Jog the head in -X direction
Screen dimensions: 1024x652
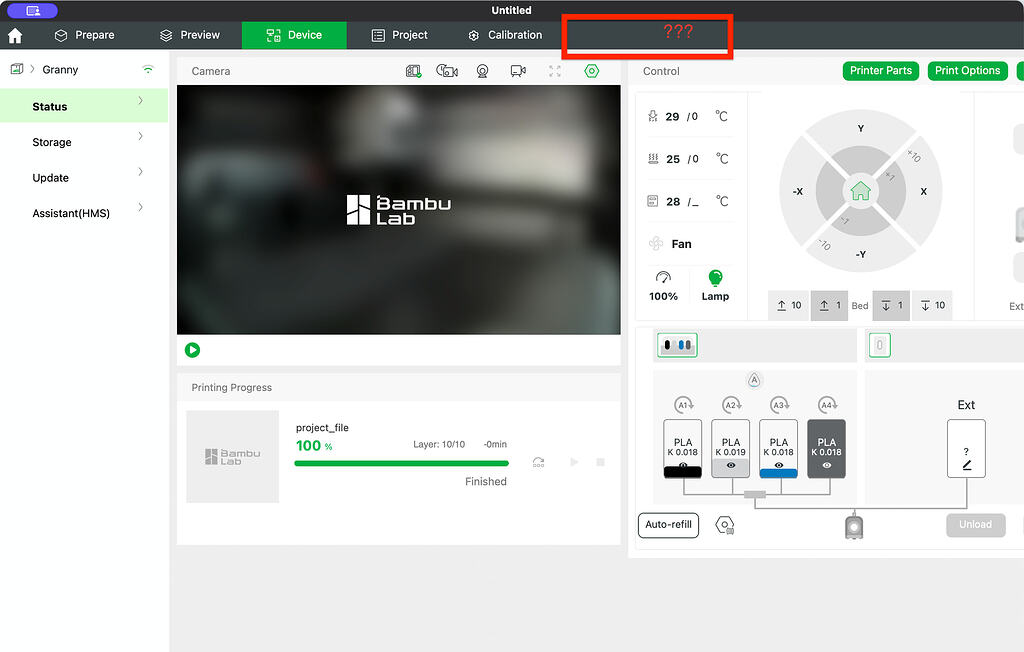coord(797,191)
